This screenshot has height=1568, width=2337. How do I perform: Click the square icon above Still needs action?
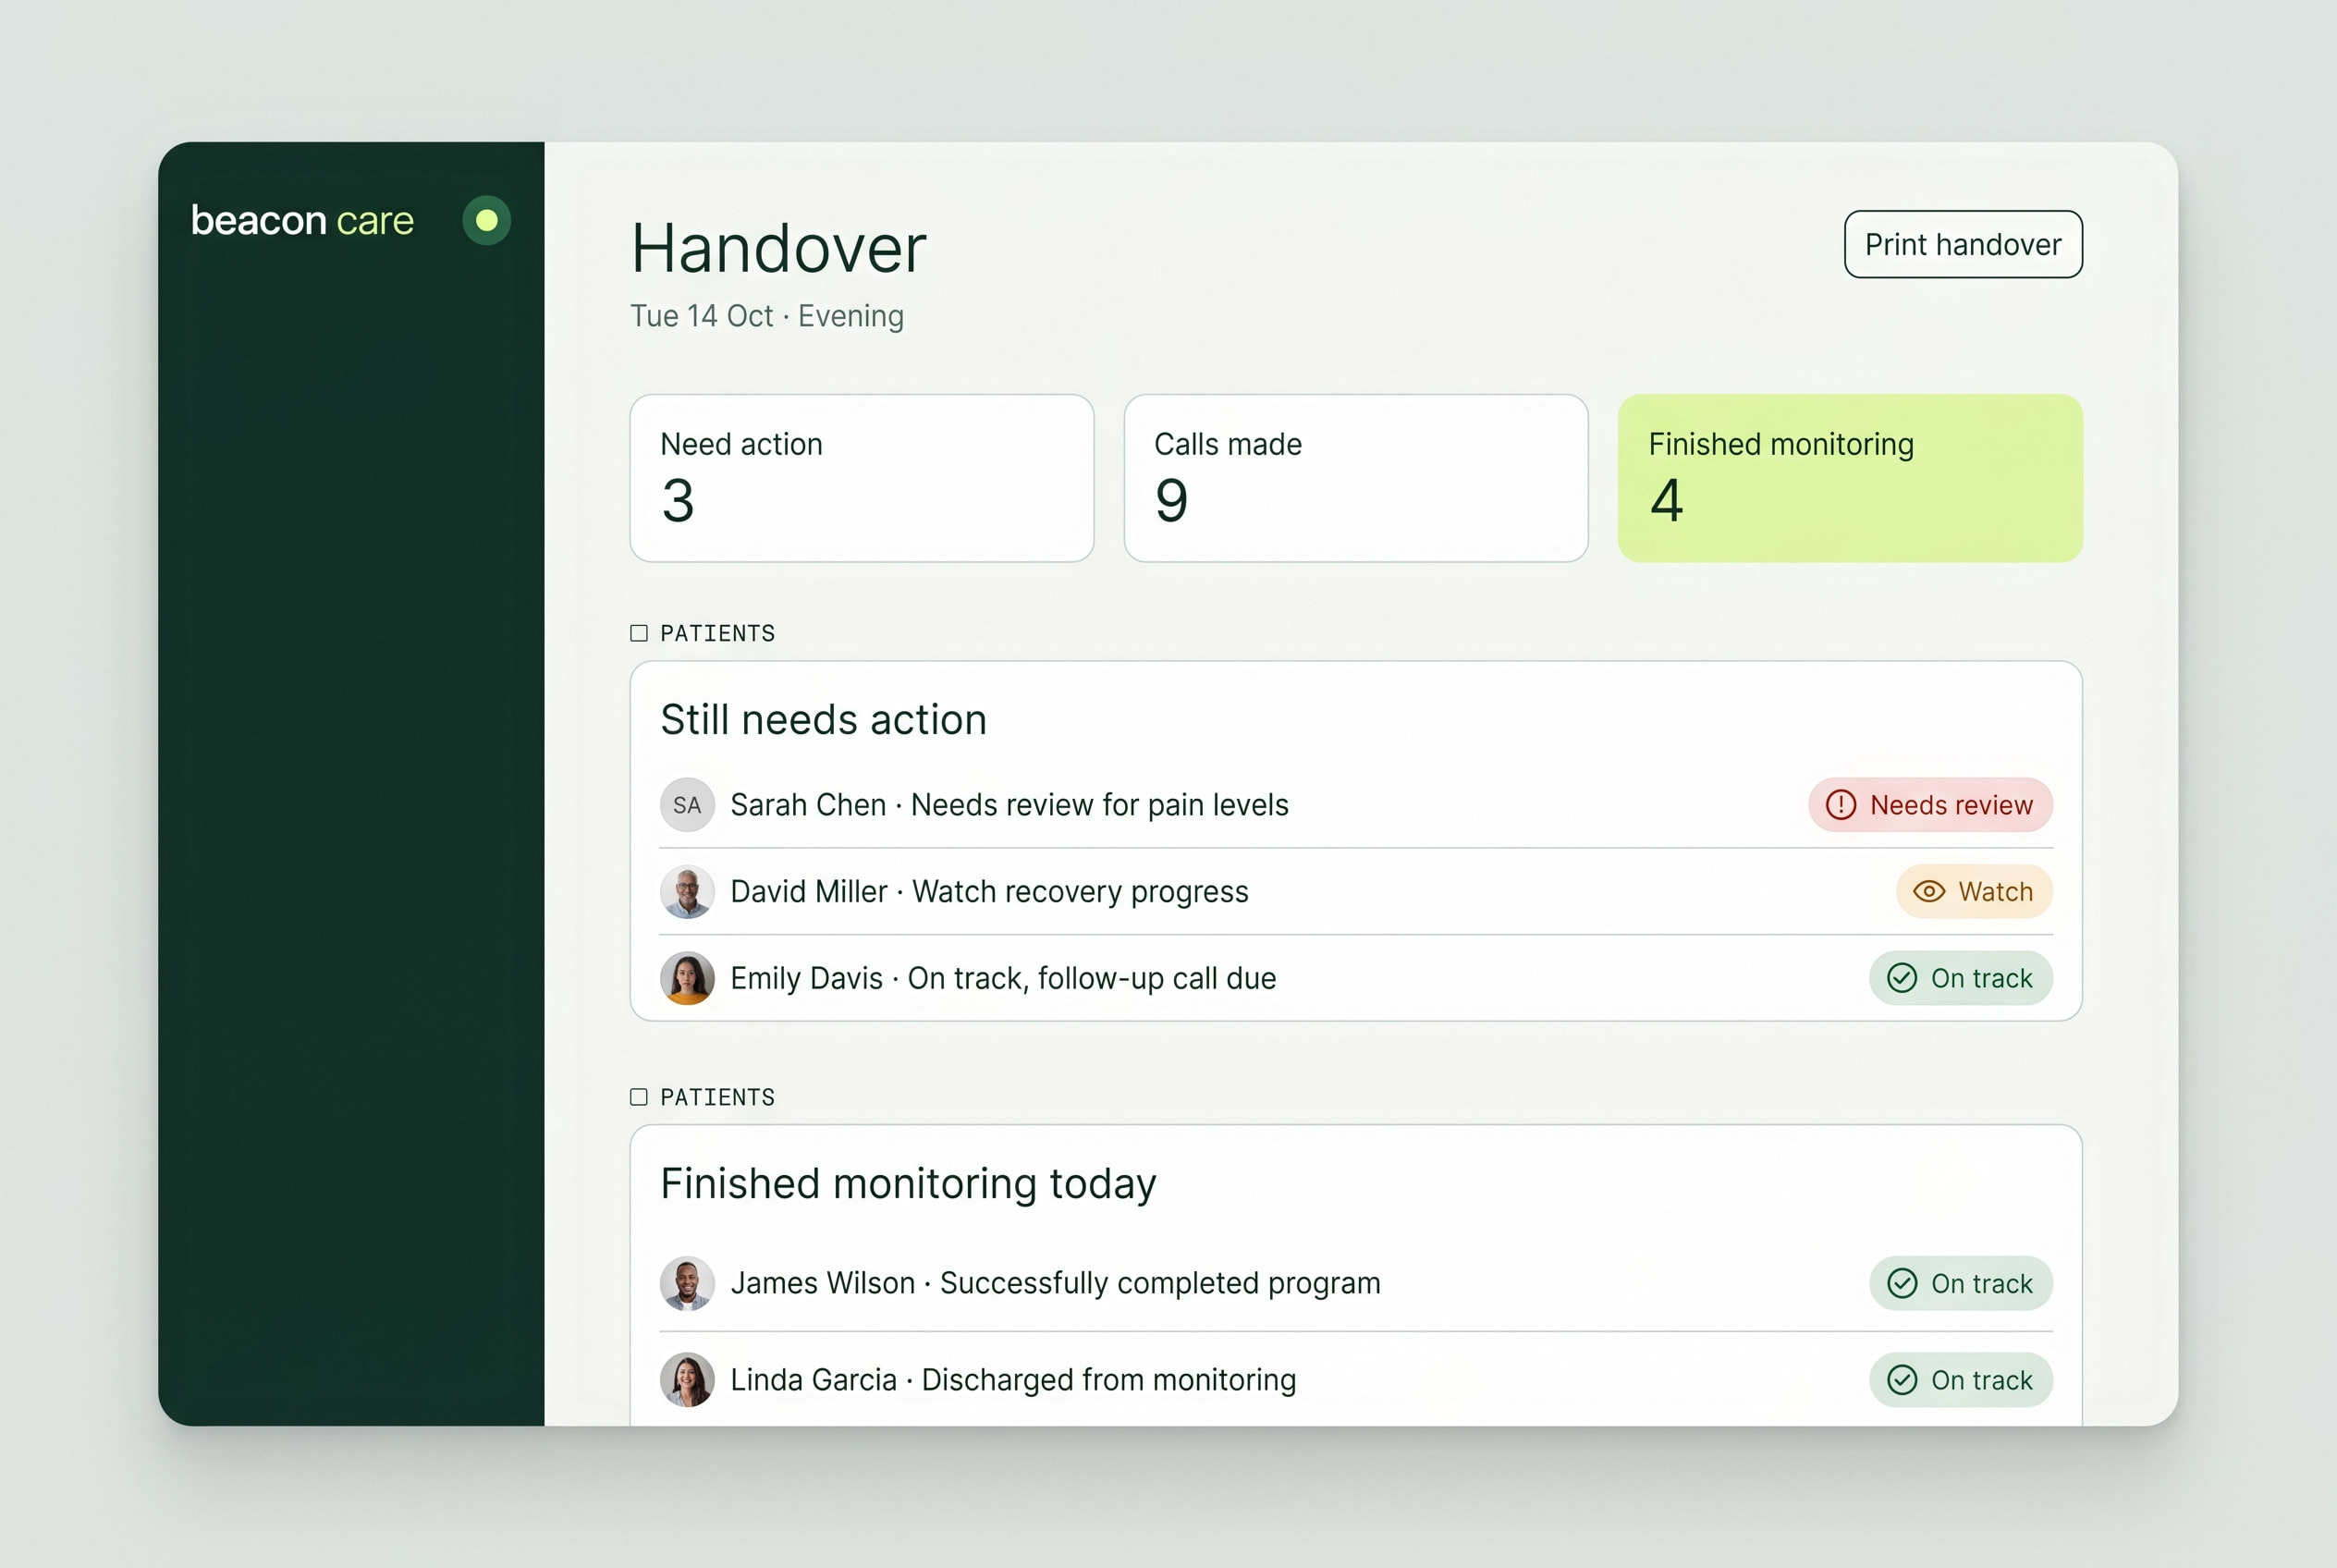pos(639,633)
